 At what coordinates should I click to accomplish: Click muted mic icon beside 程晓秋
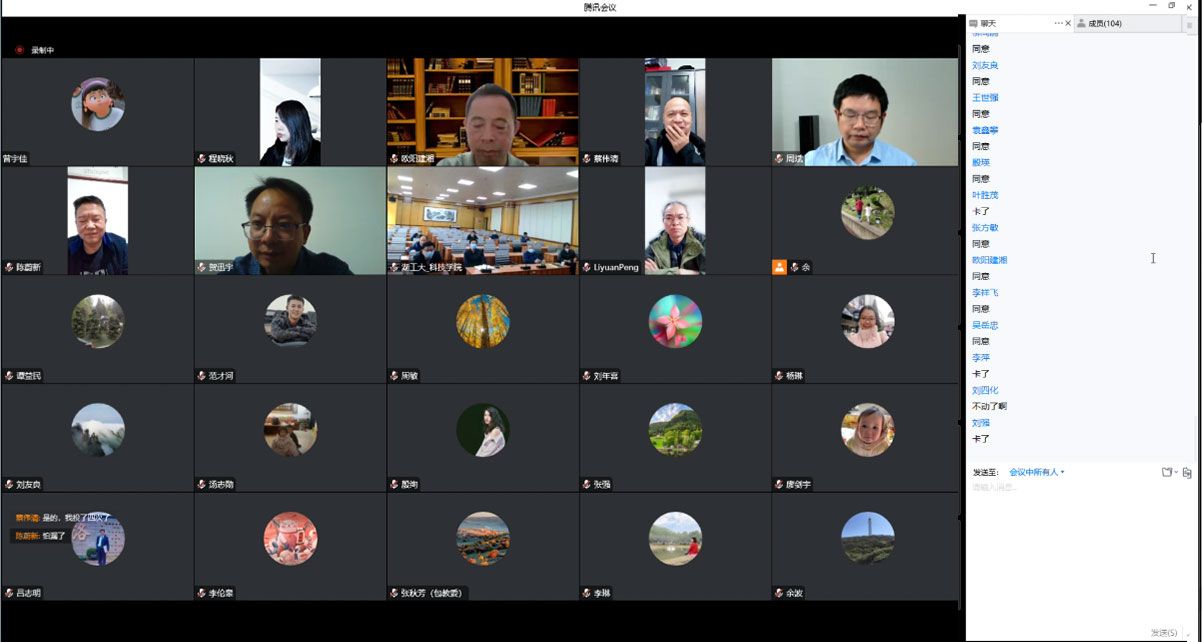coord(201,159)
